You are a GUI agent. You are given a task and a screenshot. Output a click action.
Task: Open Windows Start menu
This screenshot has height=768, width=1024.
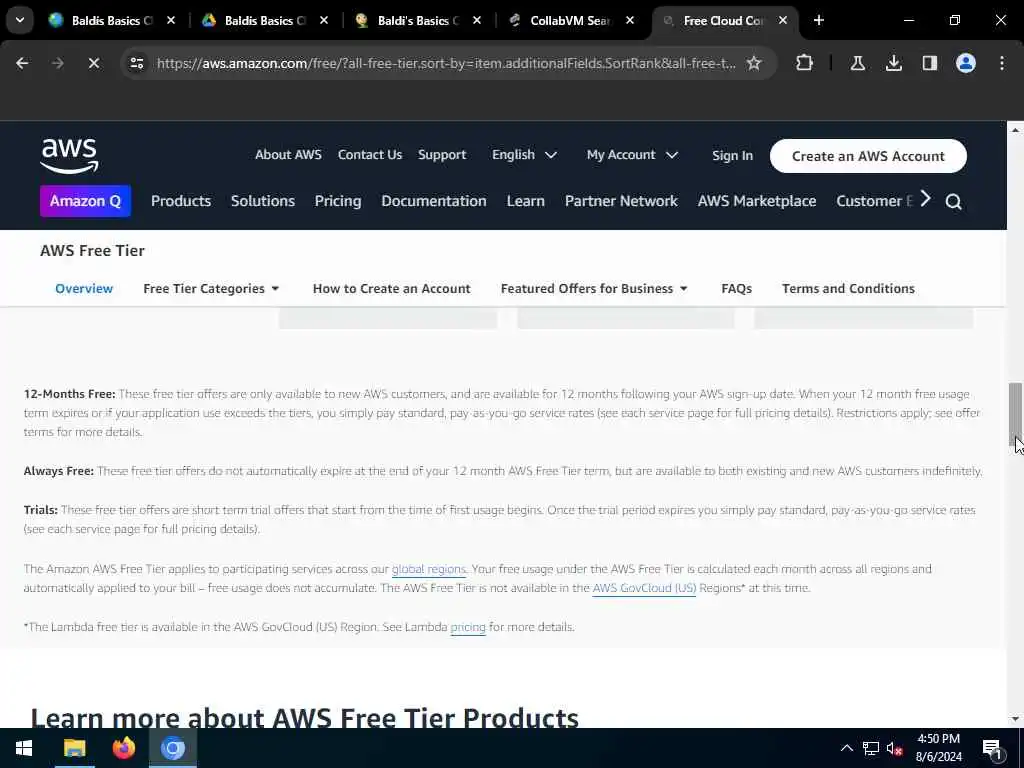tap(24, 748)
